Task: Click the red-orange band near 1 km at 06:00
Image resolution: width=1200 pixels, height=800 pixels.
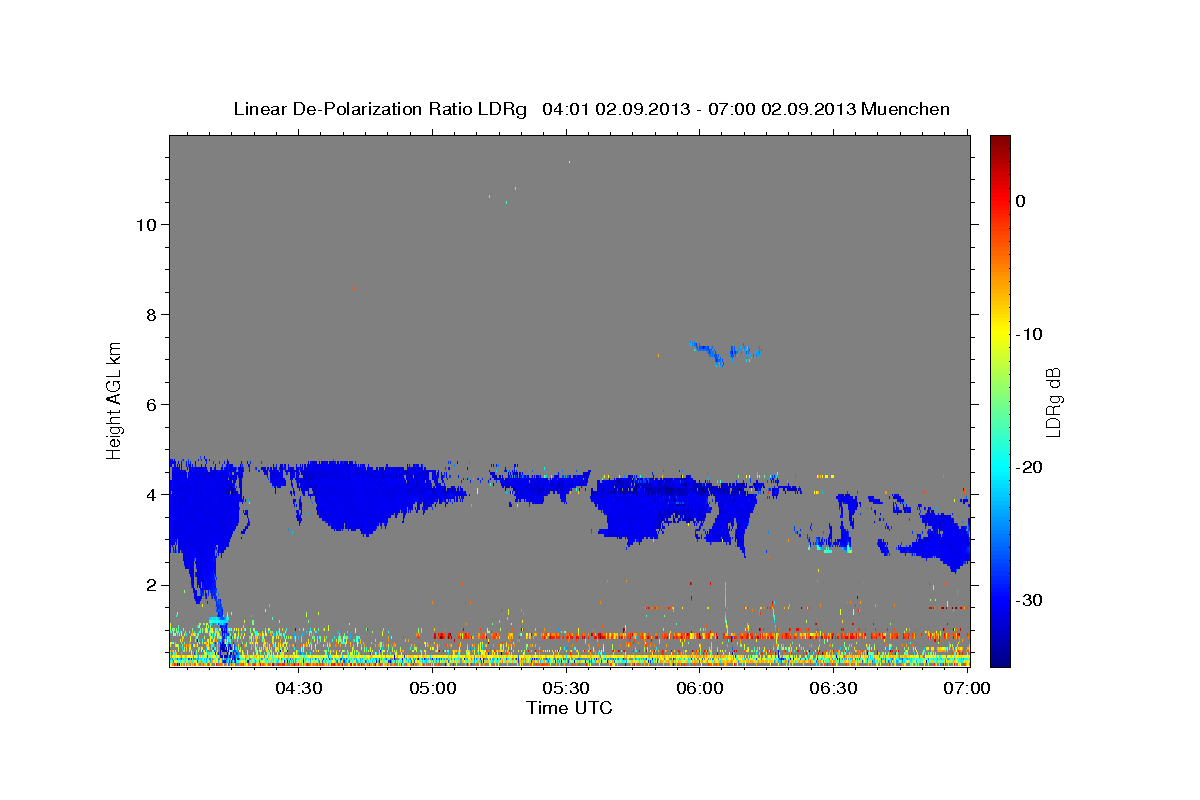Action: pos(700,636)
